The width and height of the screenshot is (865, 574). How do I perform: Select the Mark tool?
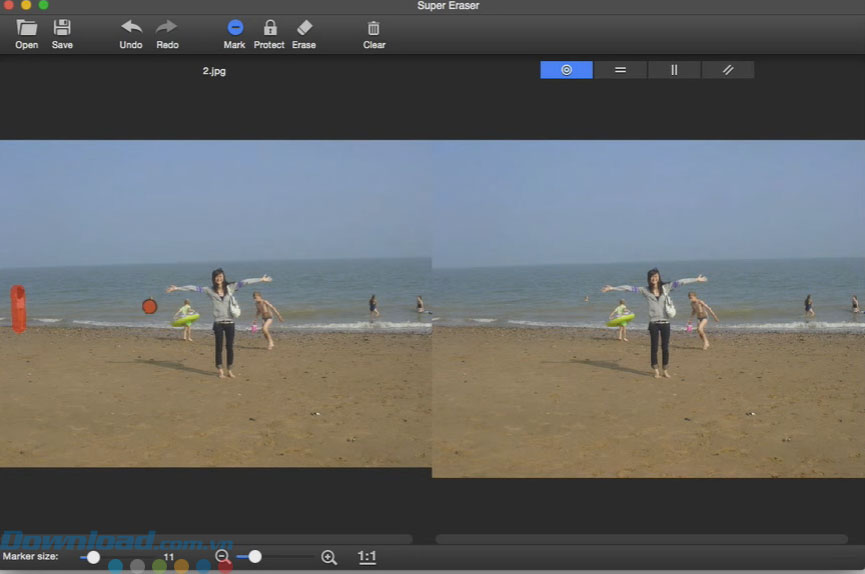pyautogui.click(x=235, y=28)
